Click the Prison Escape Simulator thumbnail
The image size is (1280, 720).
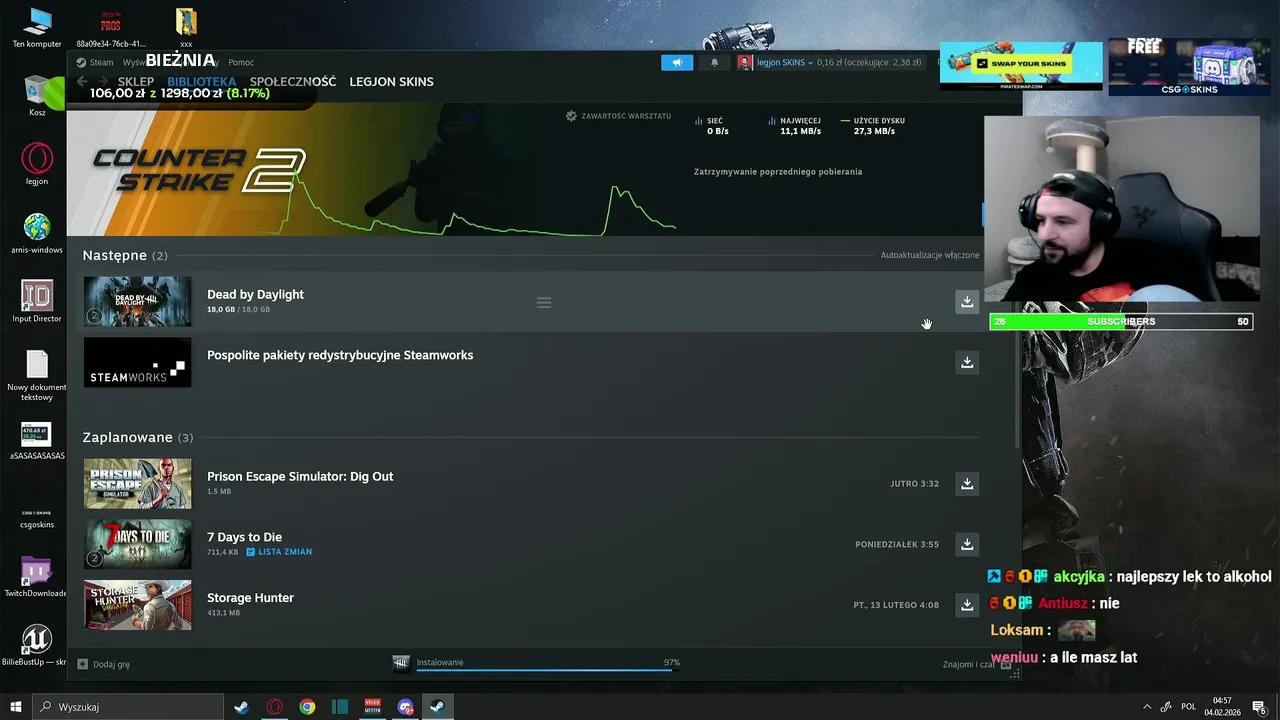(x=137, y=483)
